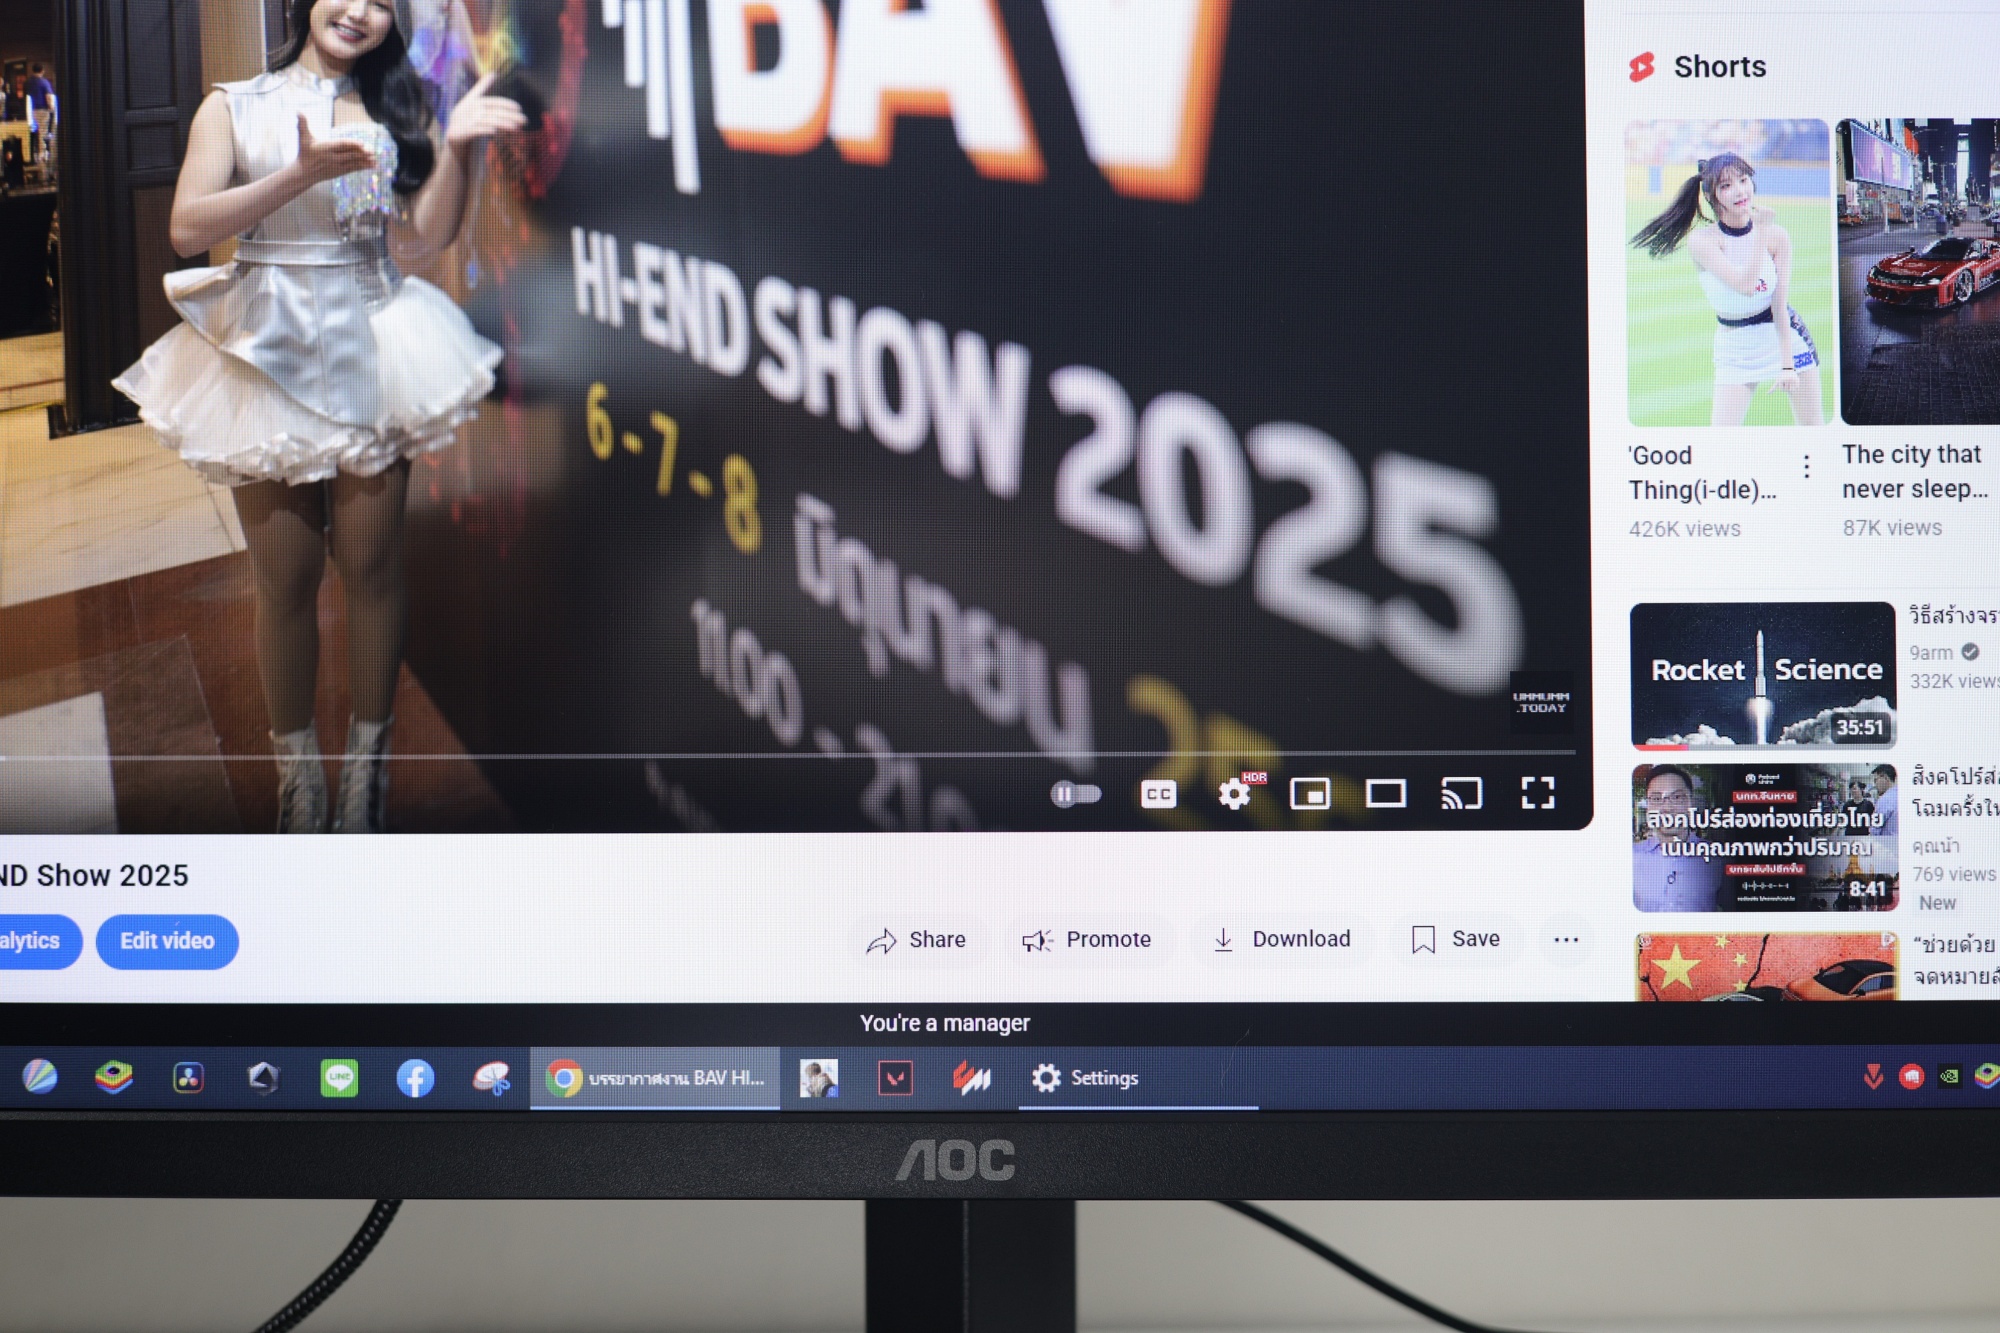Open the more actions three-dot menu
Screen dimensions: 2000x1333
1566,940
